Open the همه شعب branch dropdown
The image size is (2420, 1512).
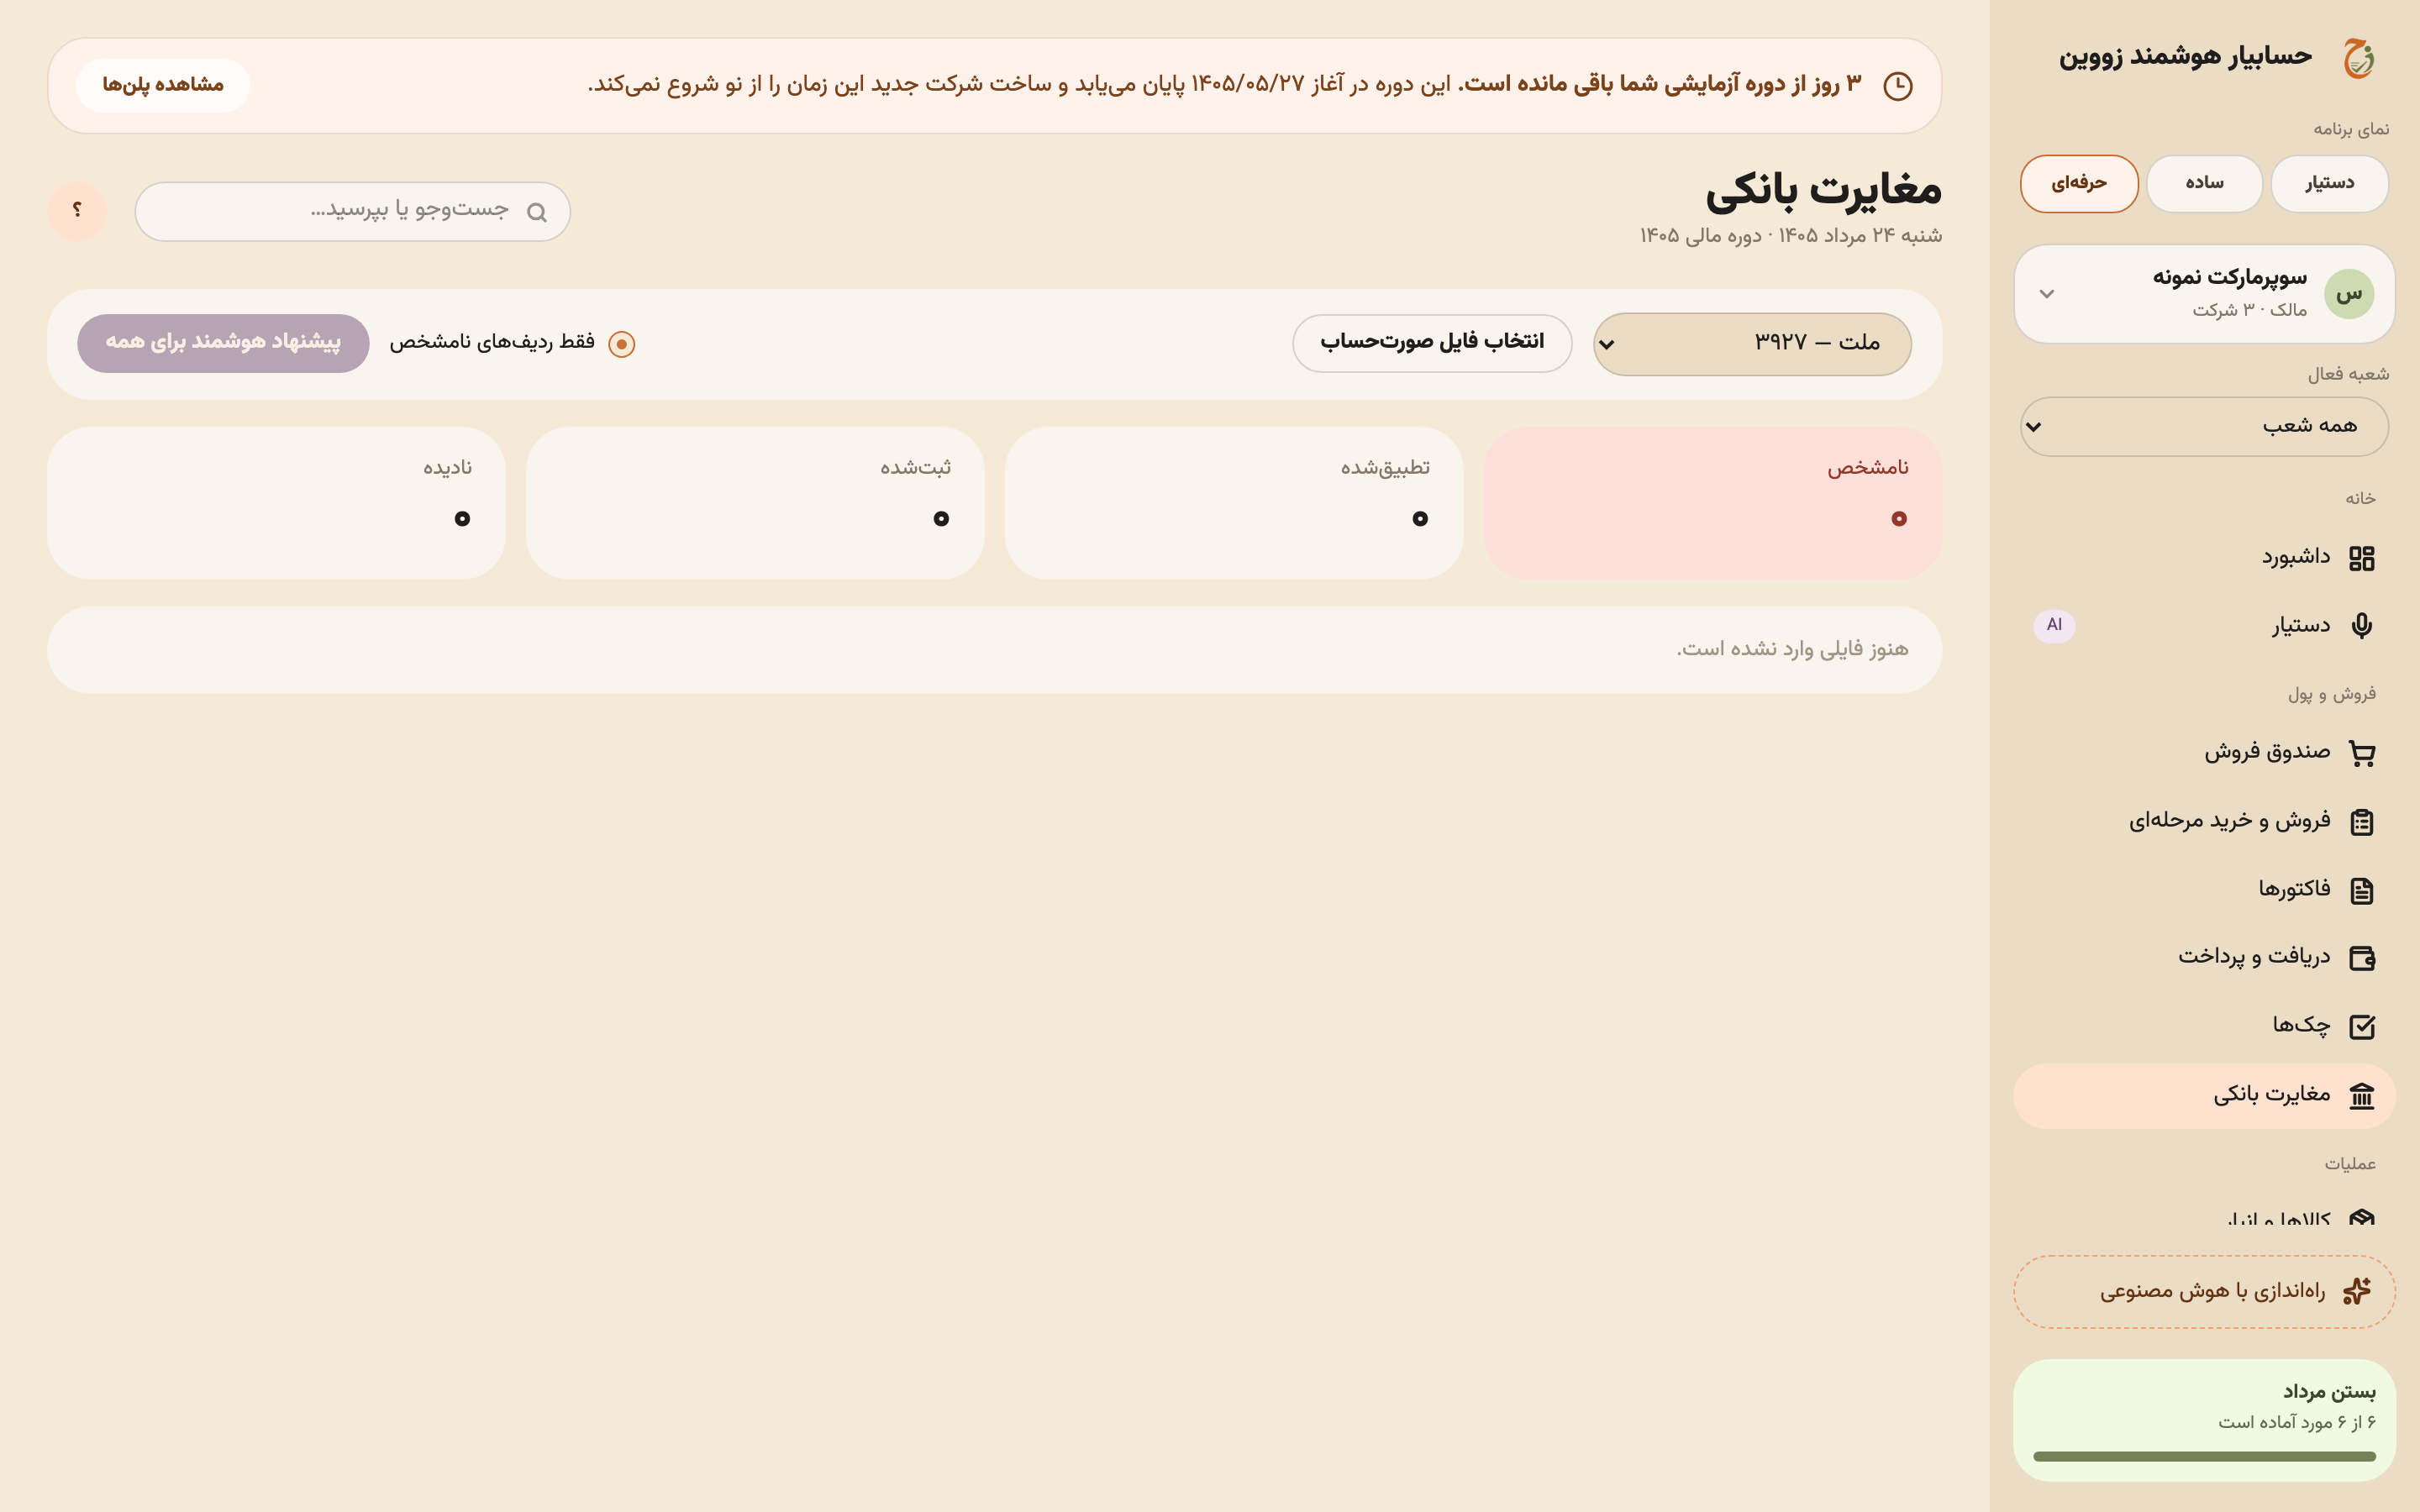point(2204,427)
